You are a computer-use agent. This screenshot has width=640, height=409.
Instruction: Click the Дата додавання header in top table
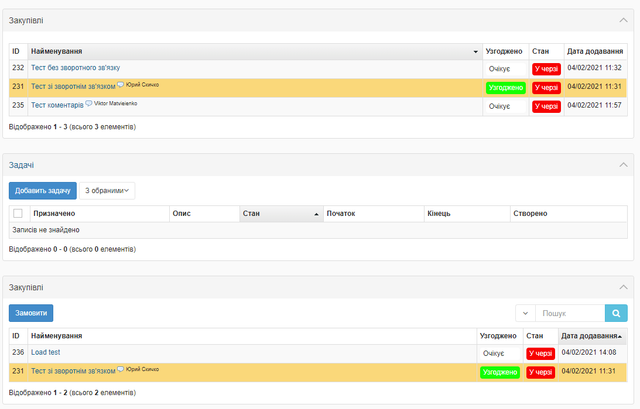pyautogui.click(x=595, y=51)
